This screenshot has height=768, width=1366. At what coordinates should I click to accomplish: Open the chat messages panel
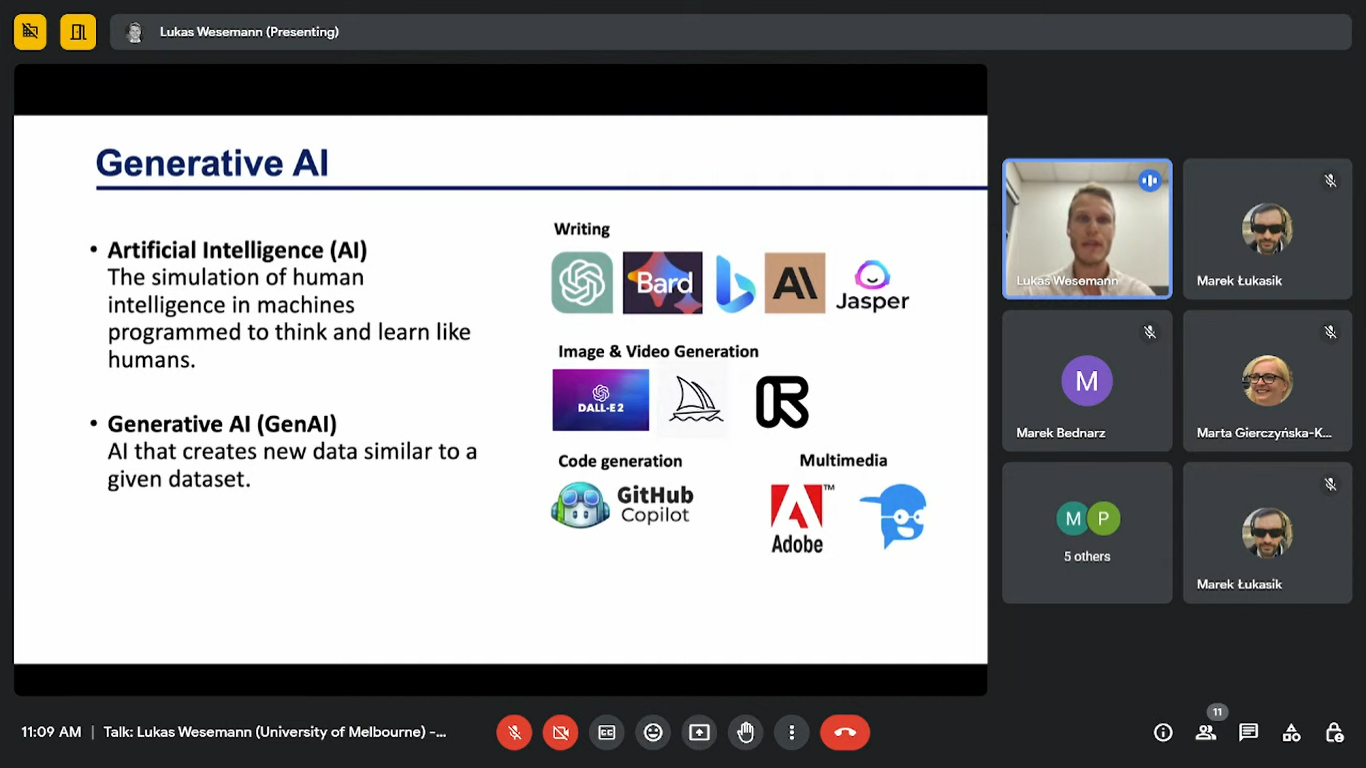[x=1248, y=733]
